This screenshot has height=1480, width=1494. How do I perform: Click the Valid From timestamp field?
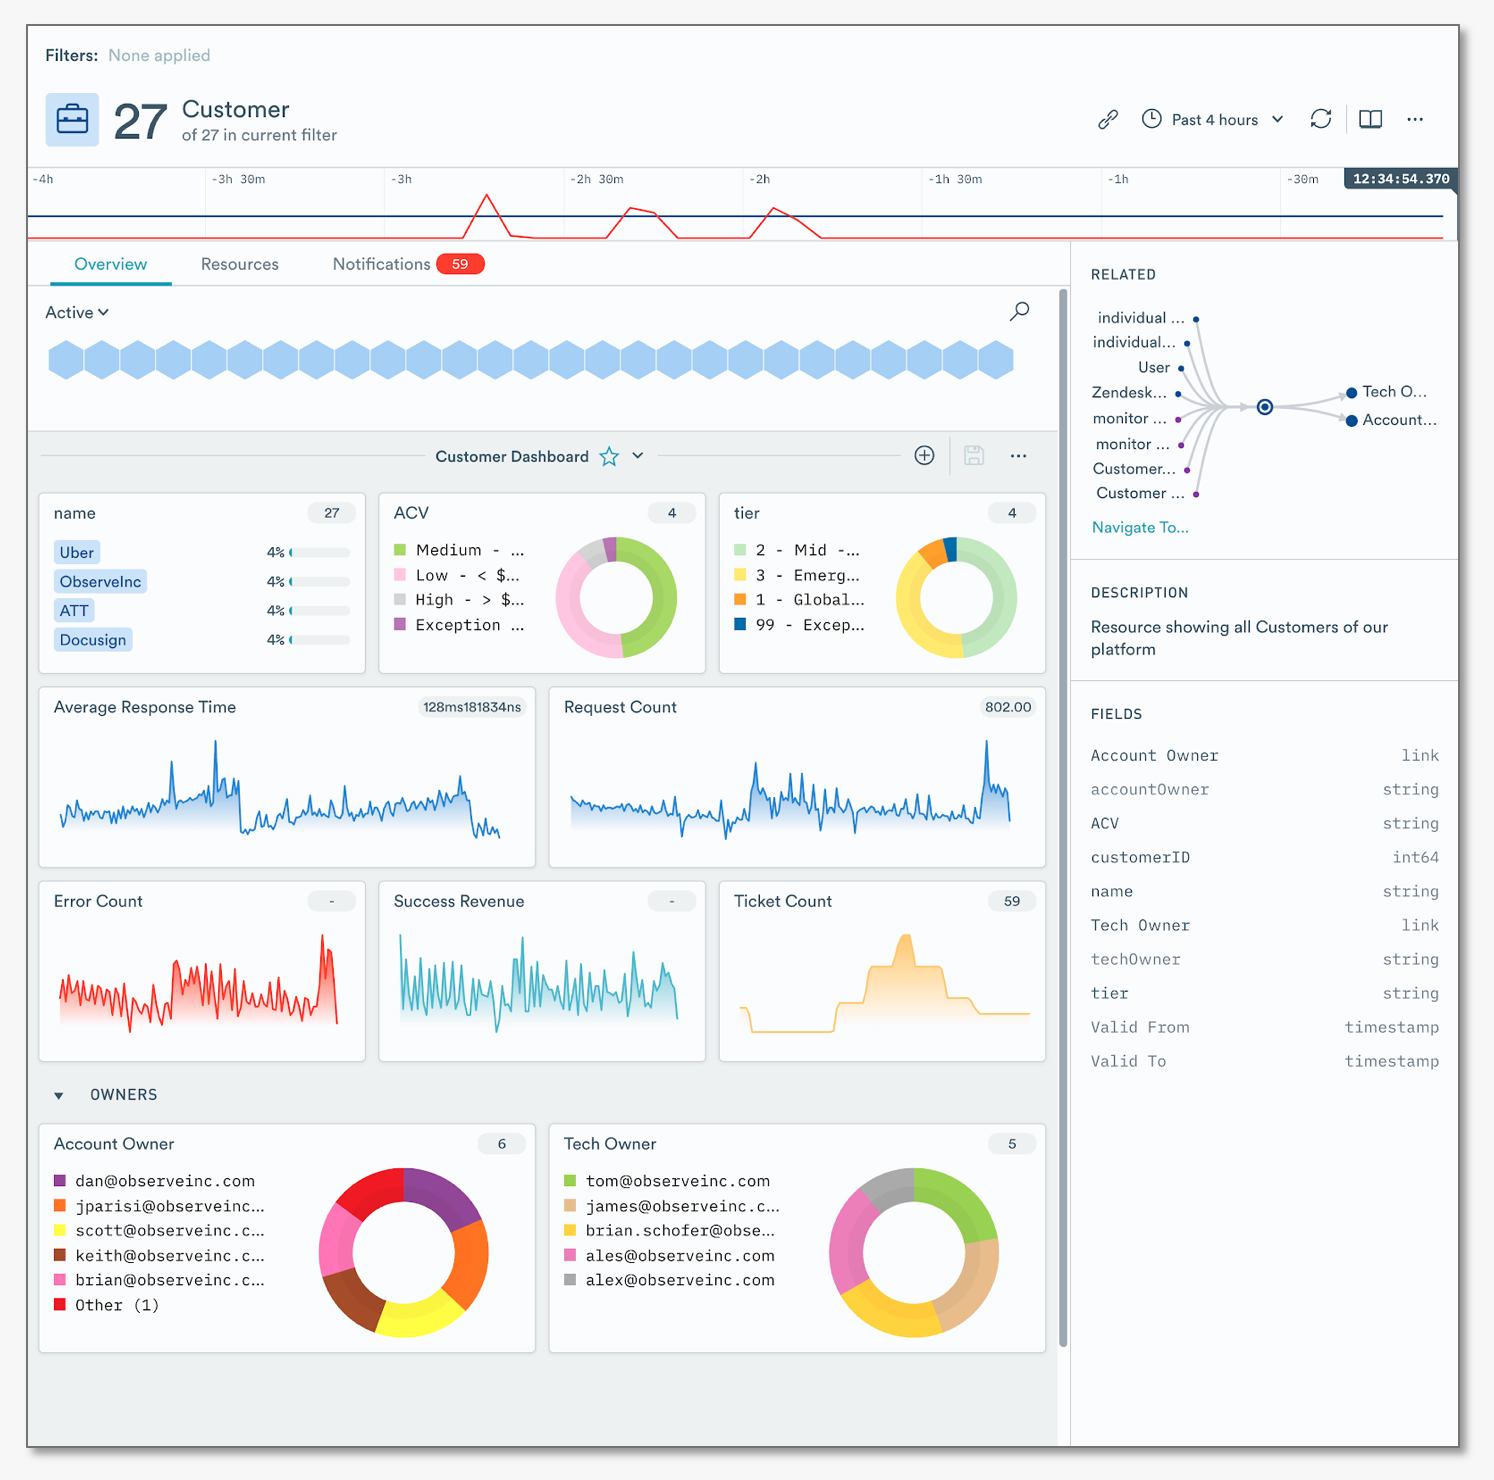[x=1265, y=1028]
